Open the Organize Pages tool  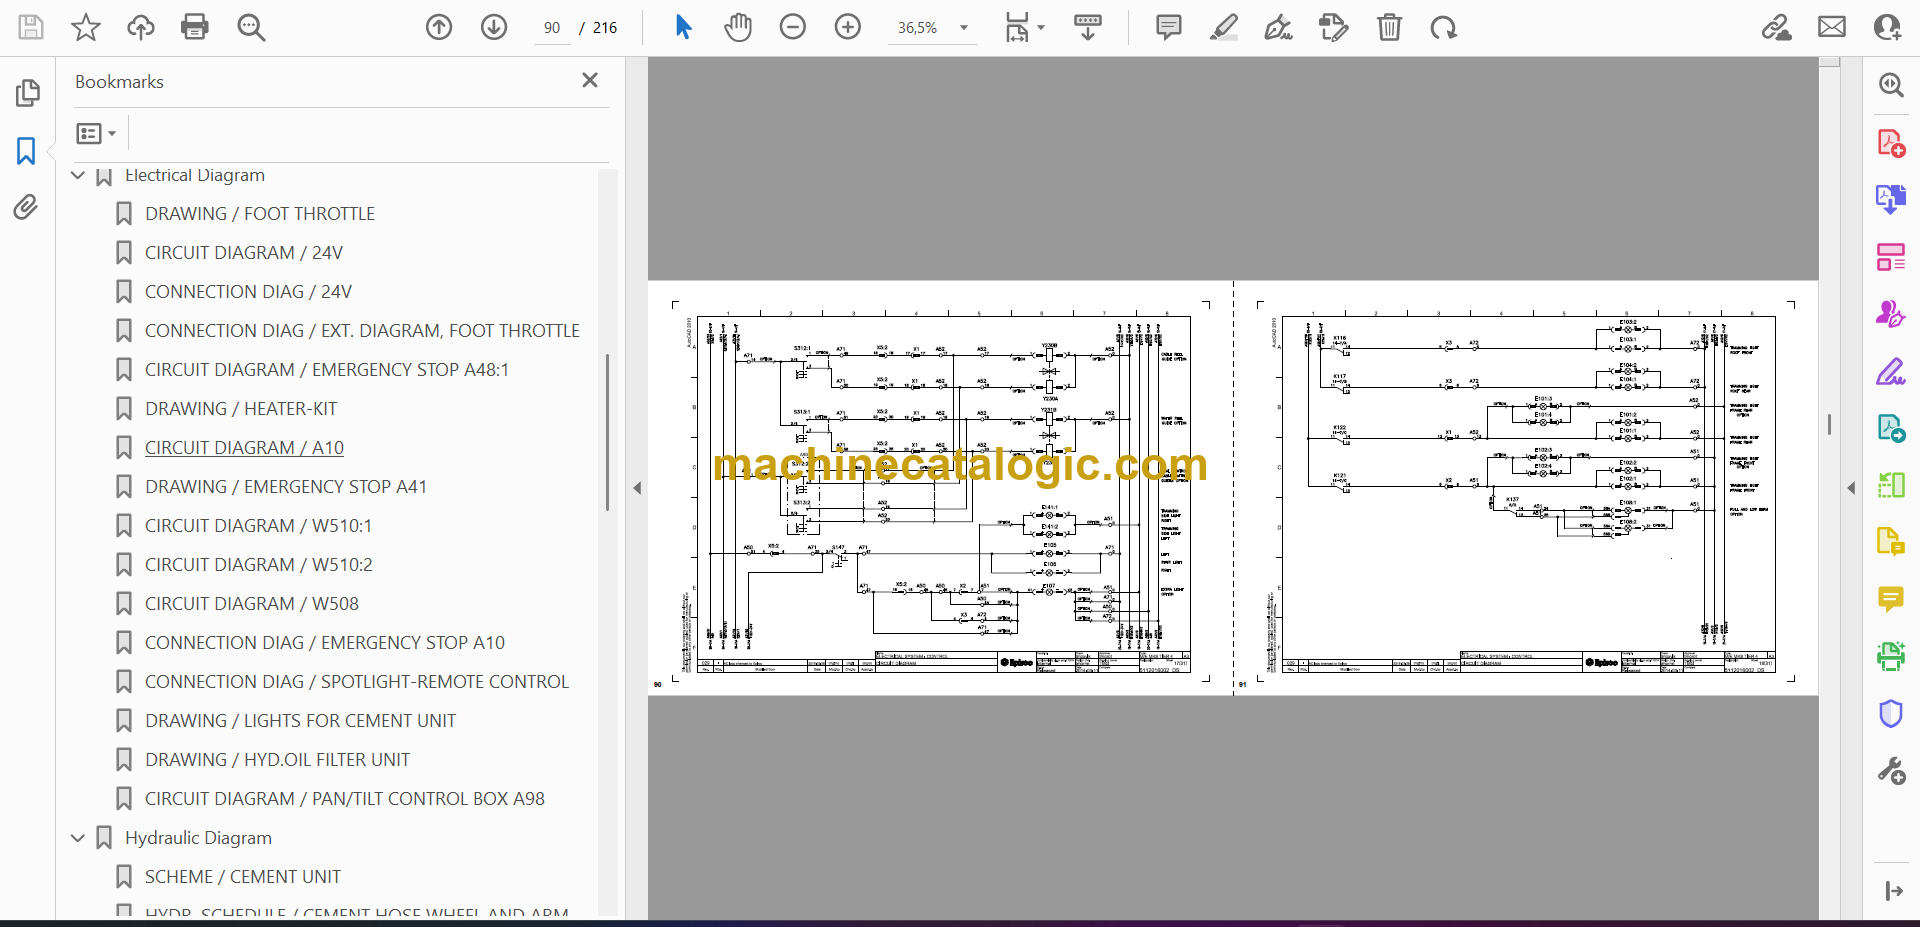(1890, 257)
